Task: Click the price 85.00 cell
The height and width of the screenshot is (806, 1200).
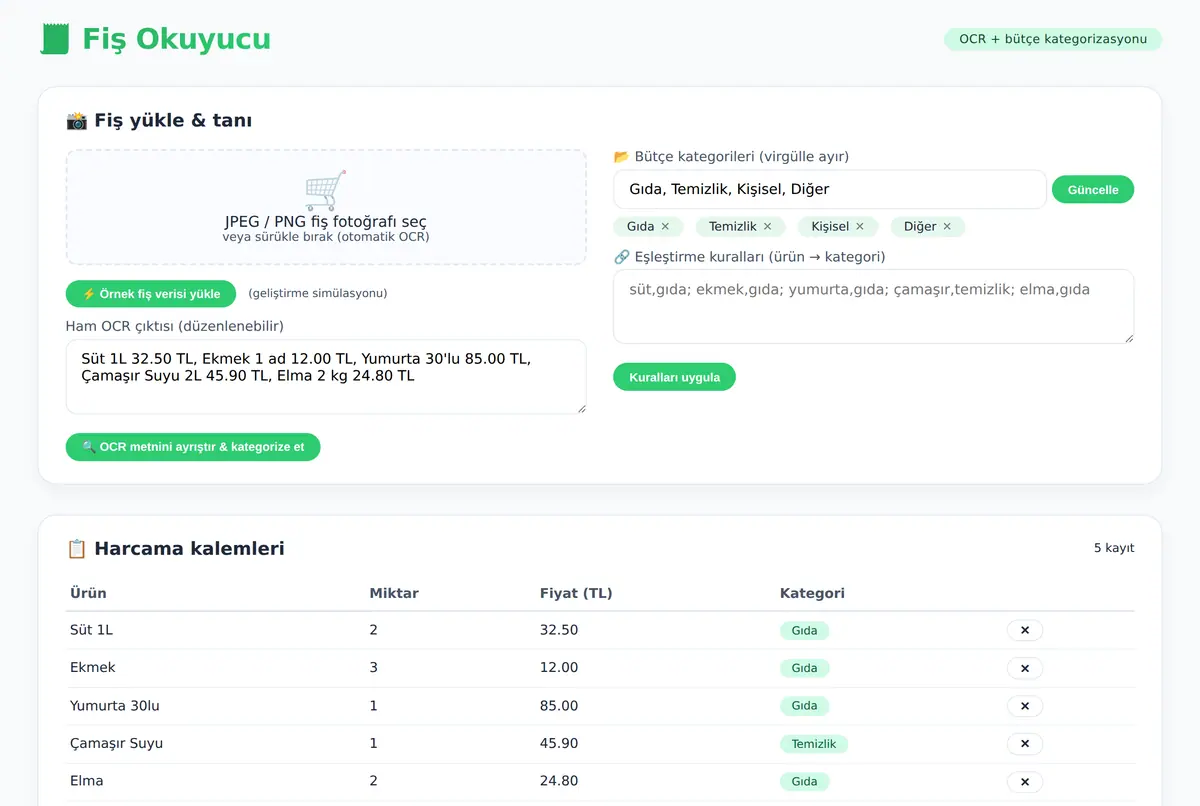Action: click(559, 705)
